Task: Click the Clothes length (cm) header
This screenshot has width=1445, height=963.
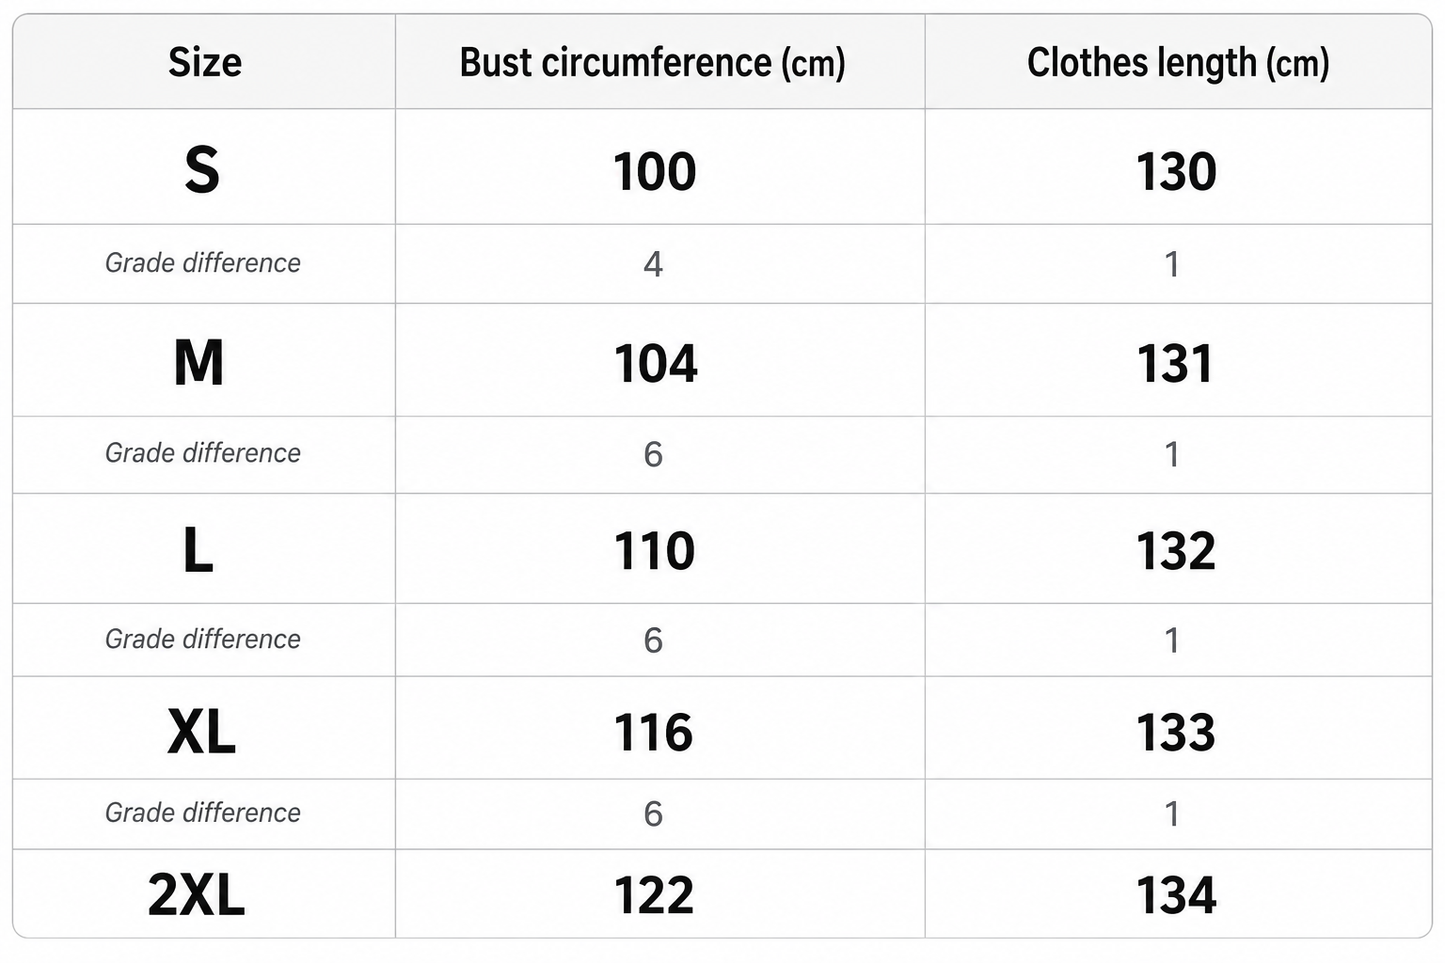Action: 1178,63
